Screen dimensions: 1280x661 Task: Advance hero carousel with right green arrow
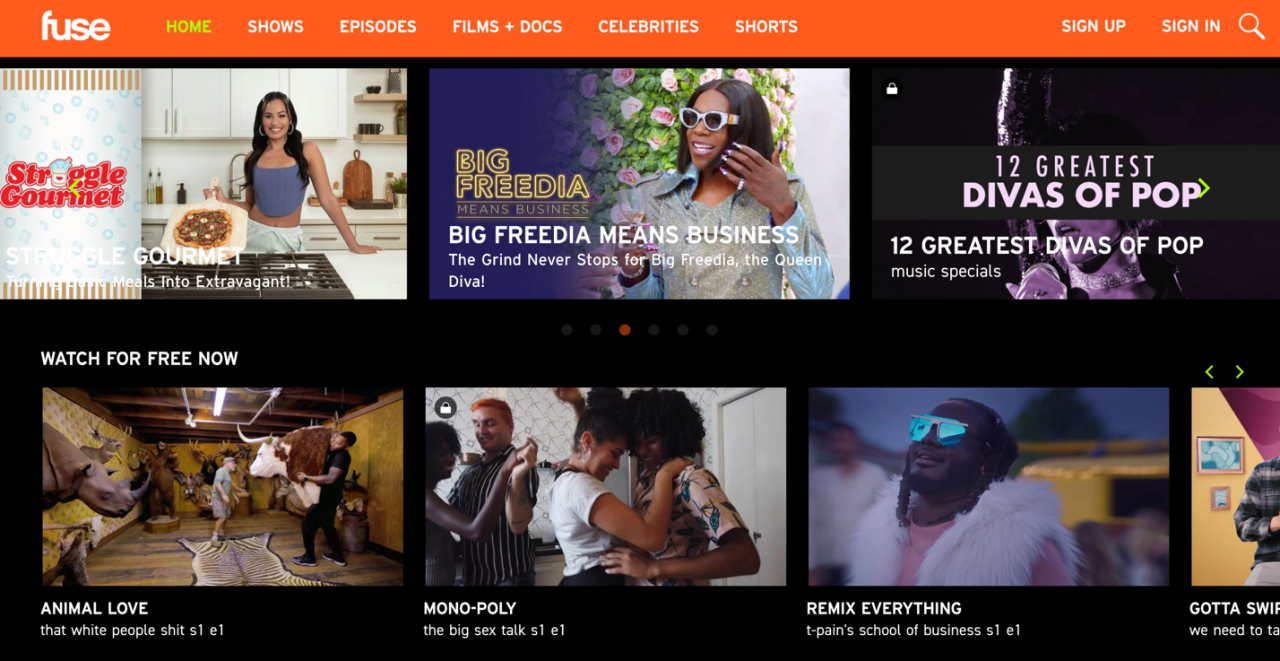tap(1204, 188)
